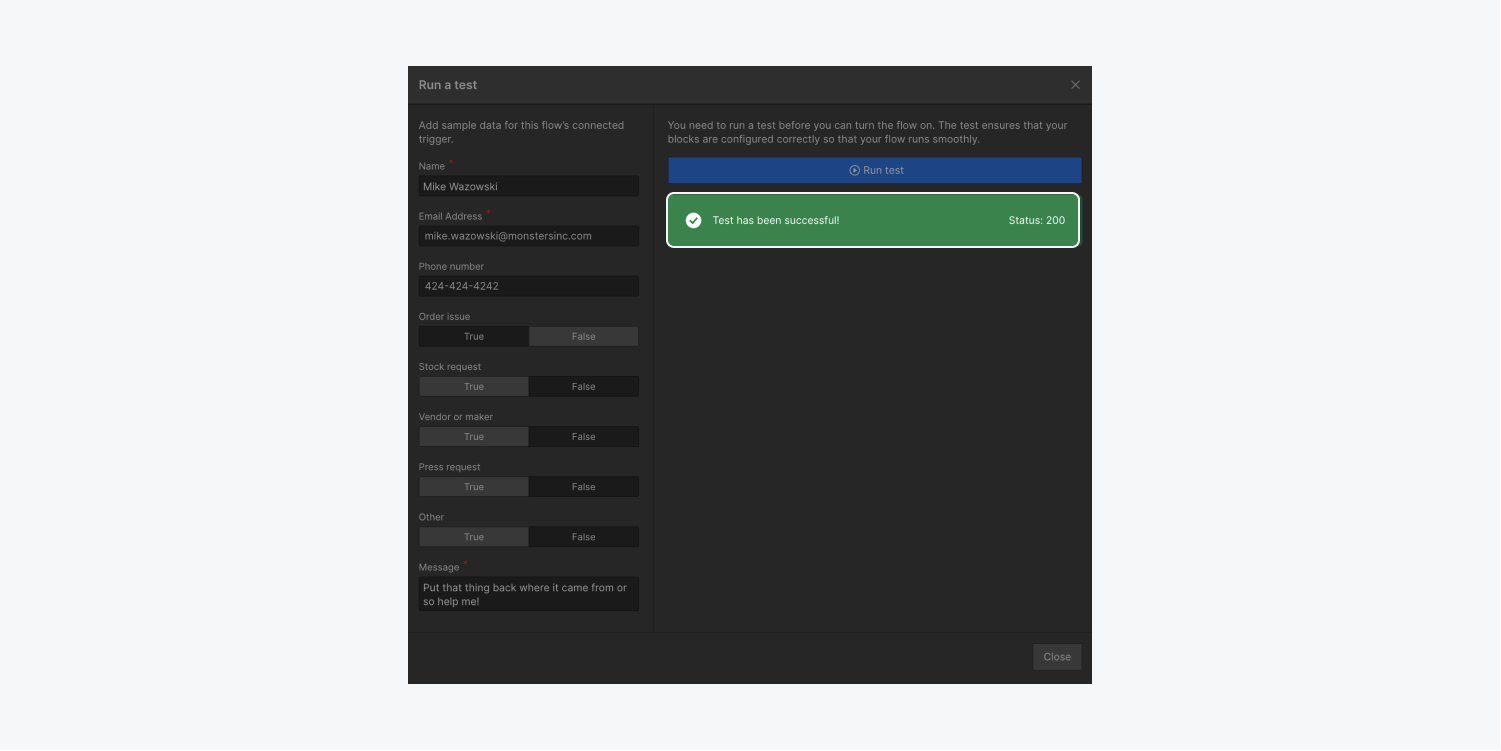
Task: Close the Run a test dialog with X
Action: (x=1075, y=85)
